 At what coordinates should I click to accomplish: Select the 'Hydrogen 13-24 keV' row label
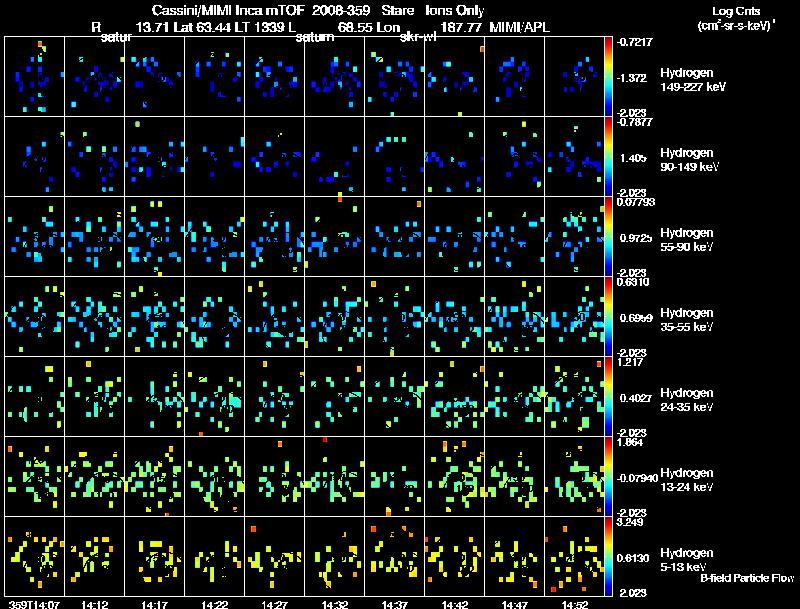click(x=687, y=480)
